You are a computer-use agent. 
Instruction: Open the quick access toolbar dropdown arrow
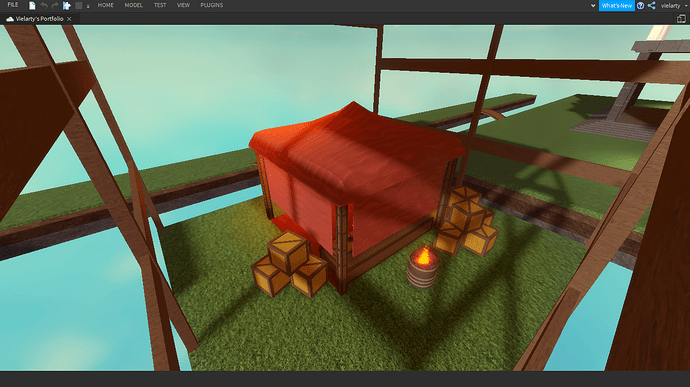[x=88, y=6]
